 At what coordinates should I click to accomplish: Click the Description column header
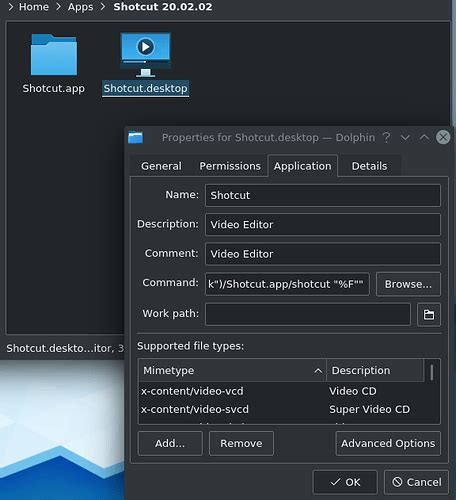(375, 370)
